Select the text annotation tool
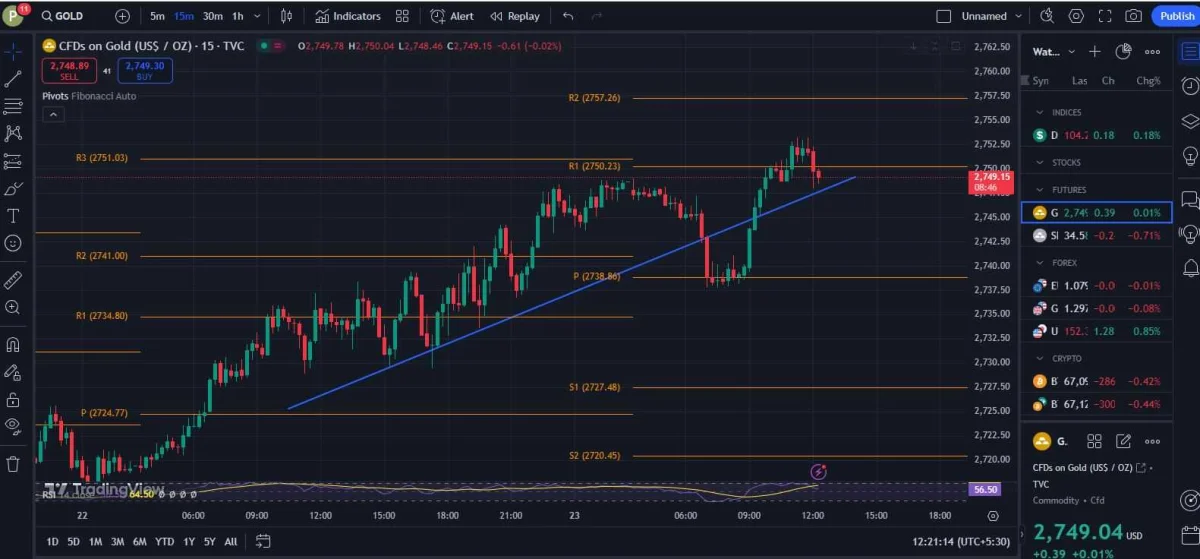This screenshot has width=1200, height=559. click(x=13, y=215)
